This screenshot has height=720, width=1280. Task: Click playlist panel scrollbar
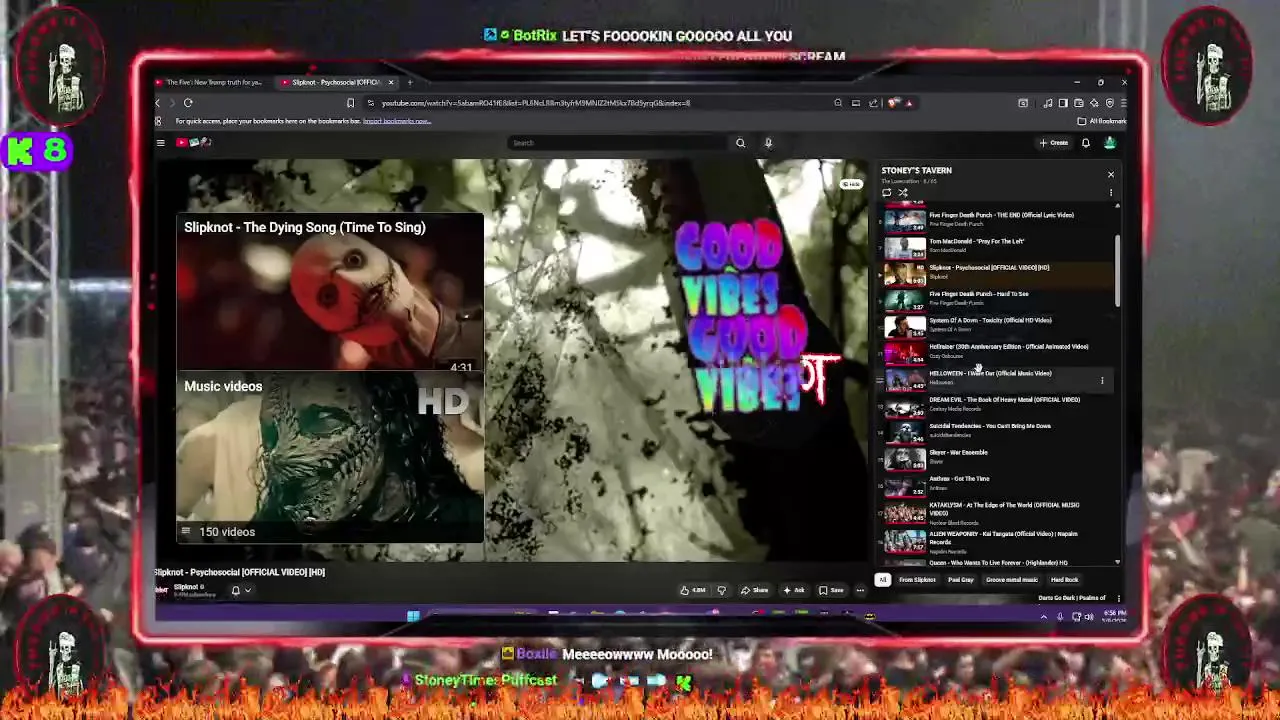pyautogui.click(x=1117, y=270)
